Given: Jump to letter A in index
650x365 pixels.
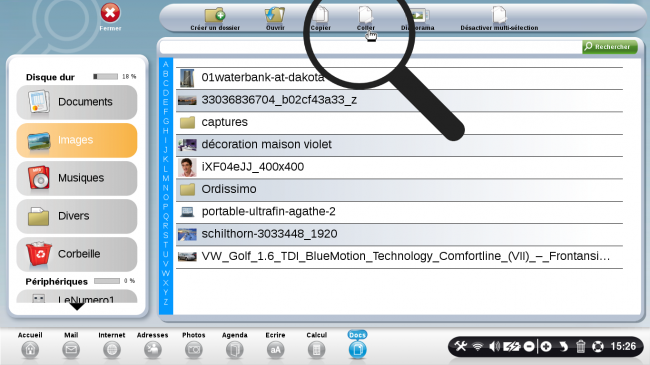Looking at the screenshot, I should [165, 64].
